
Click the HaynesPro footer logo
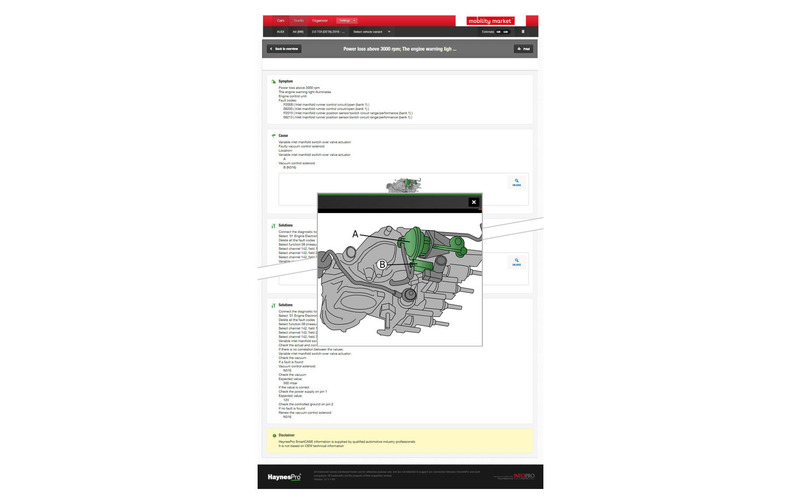click(284, 477)
